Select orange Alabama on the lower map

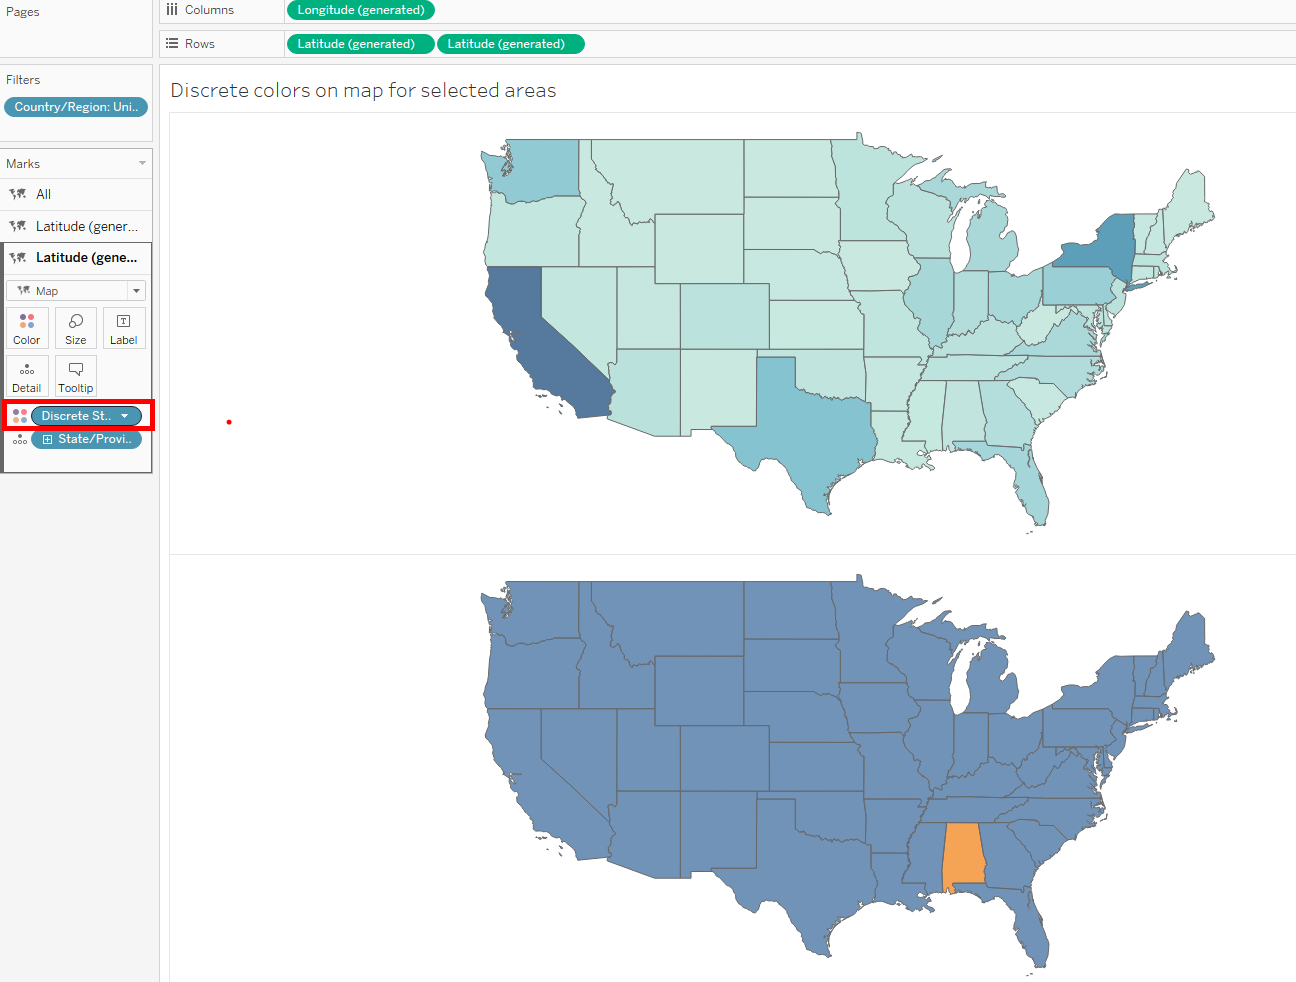(x=962, y=855)
